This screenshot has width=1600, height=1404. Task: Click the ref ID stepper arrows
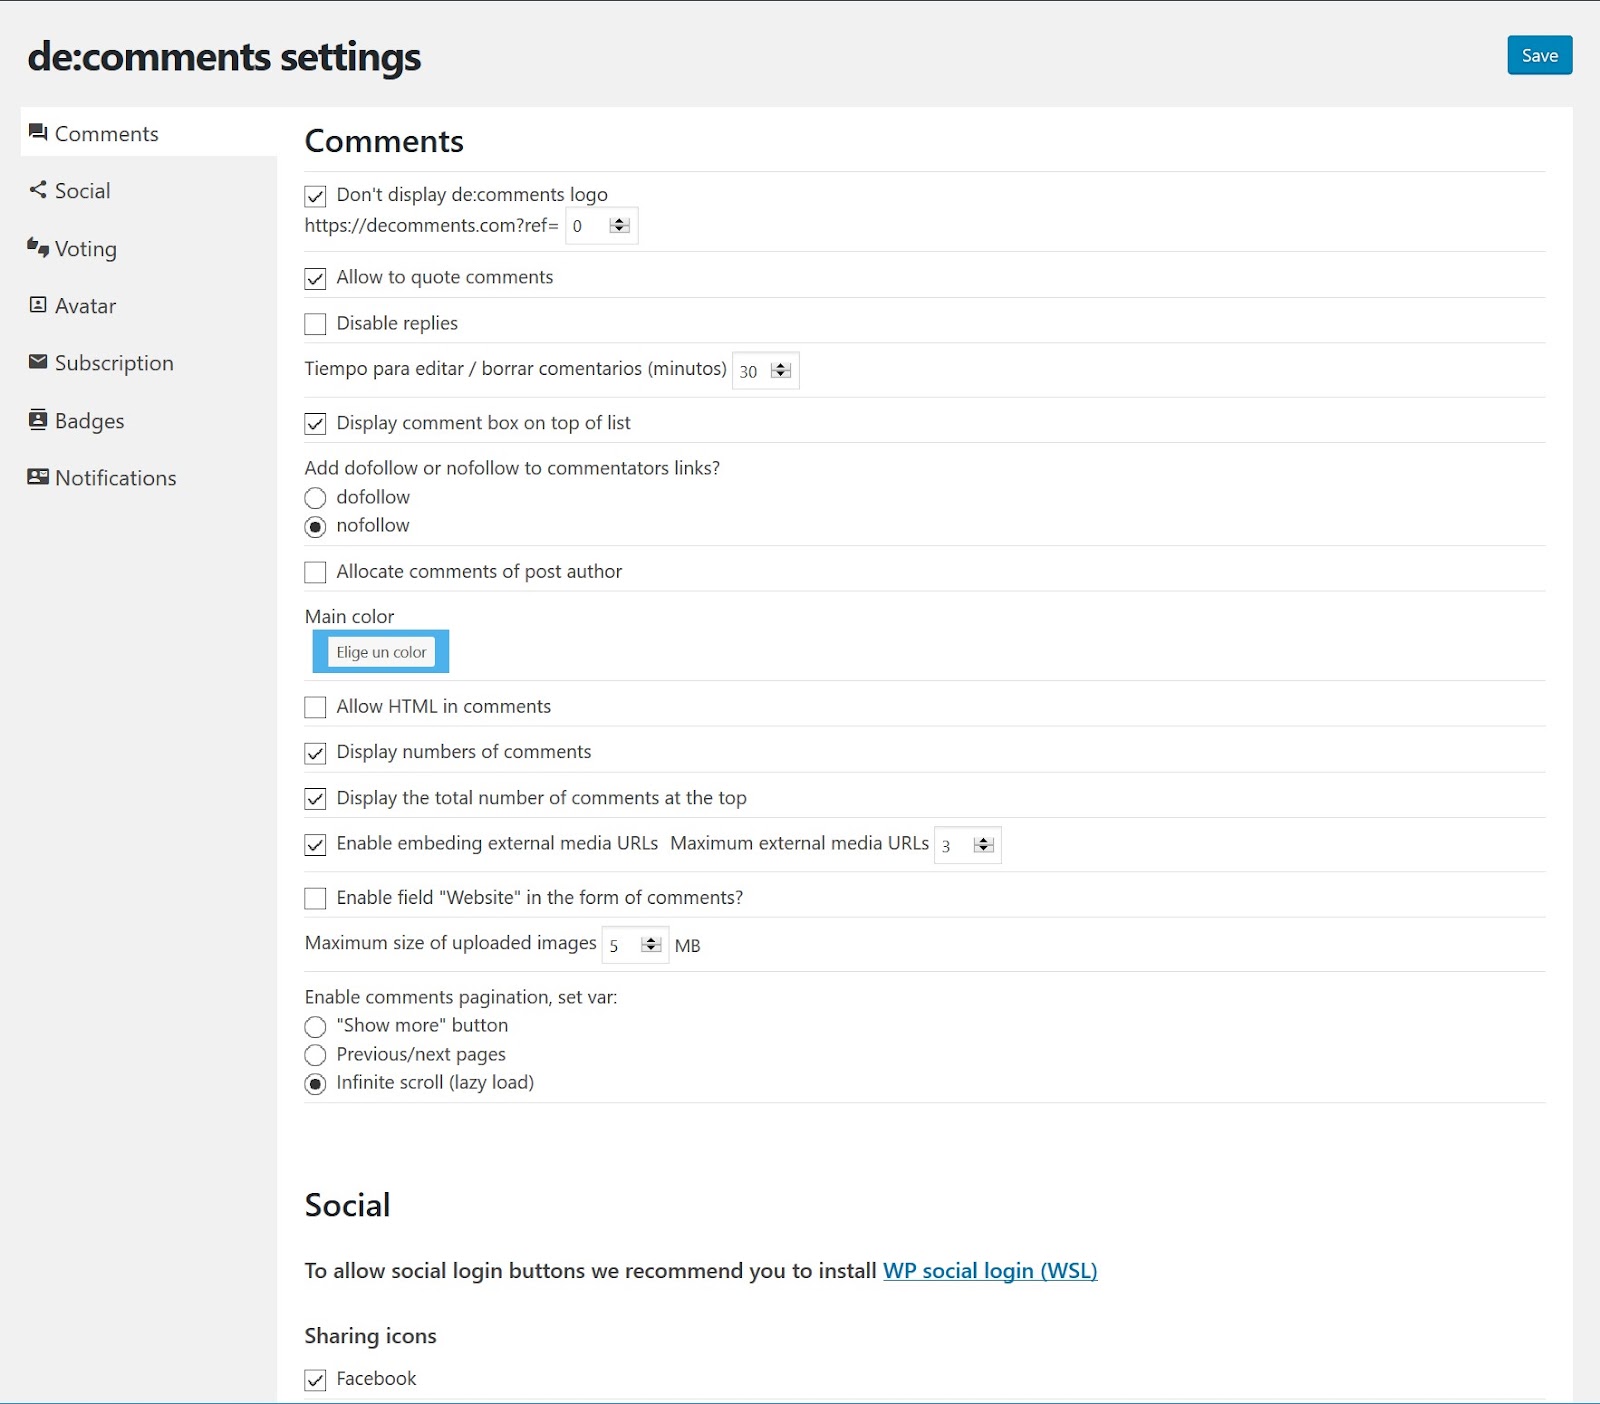click(620, 225)
